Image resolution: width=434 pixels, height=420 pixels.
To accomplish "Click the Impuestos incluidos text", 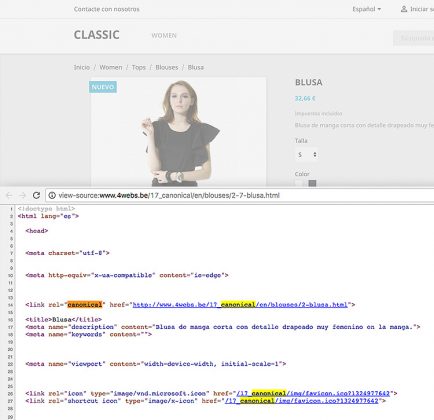I will coord(318,114).
